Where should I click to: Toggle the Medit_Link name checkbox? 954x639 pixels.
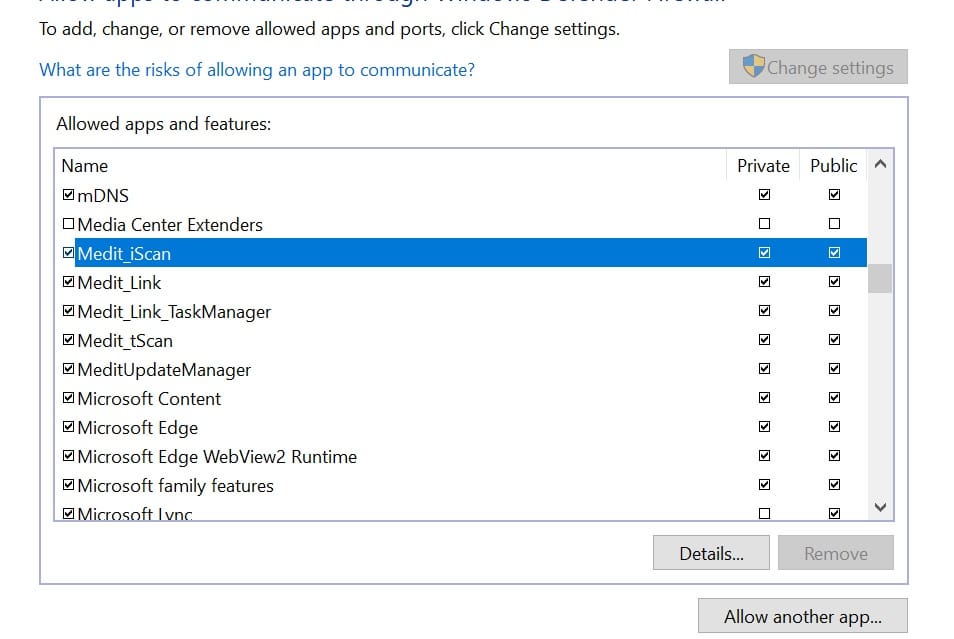click(x=68, y=282)
